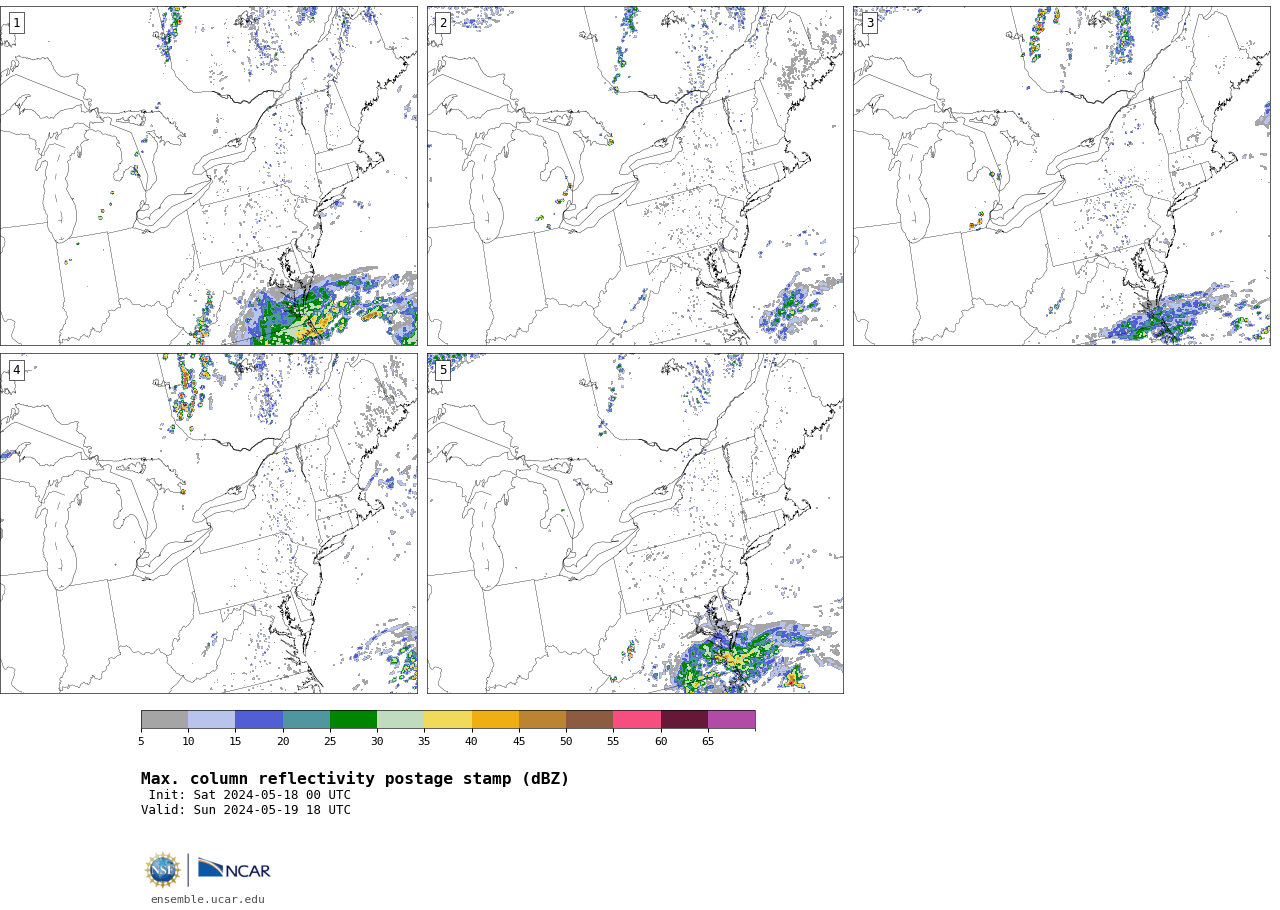Click the number 3 panel label
This screenshot has height=910, width=1280.
(870, 23)
